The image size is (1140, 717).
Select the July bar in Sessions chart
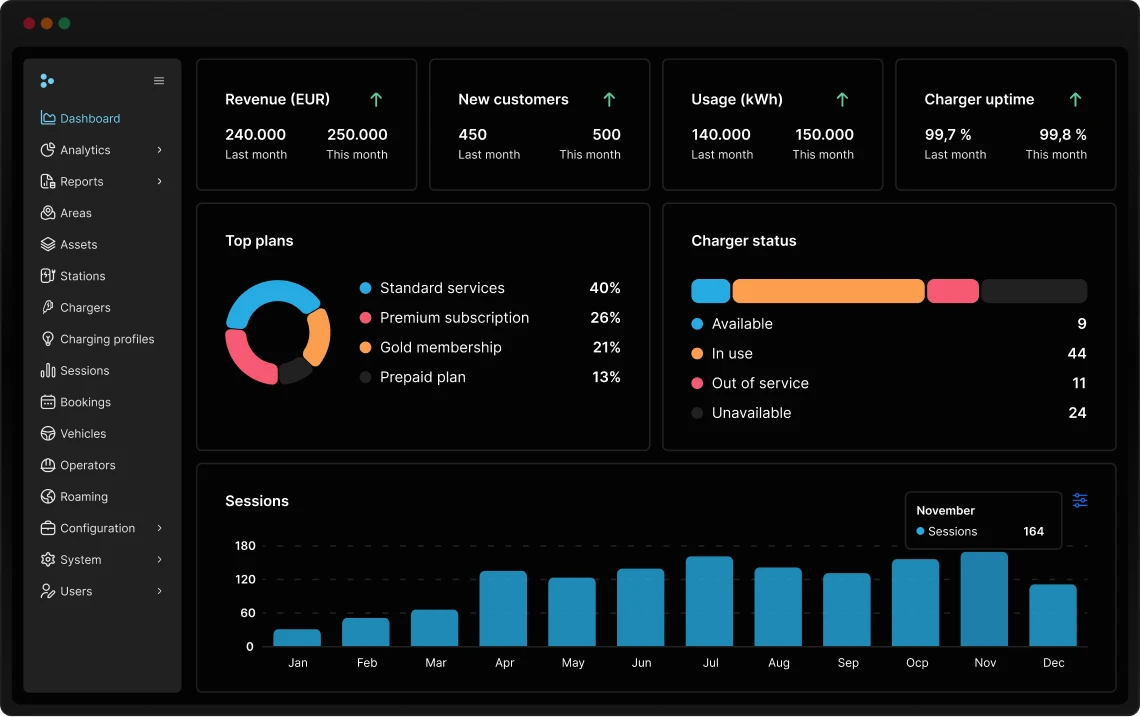(x=710, y=601)
